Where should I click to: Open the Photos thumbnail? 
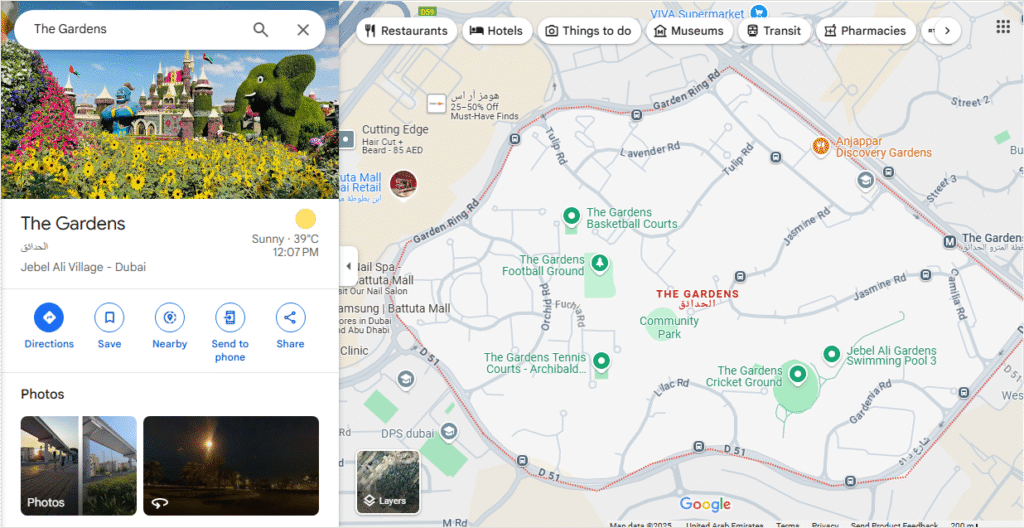pos(78,465)
